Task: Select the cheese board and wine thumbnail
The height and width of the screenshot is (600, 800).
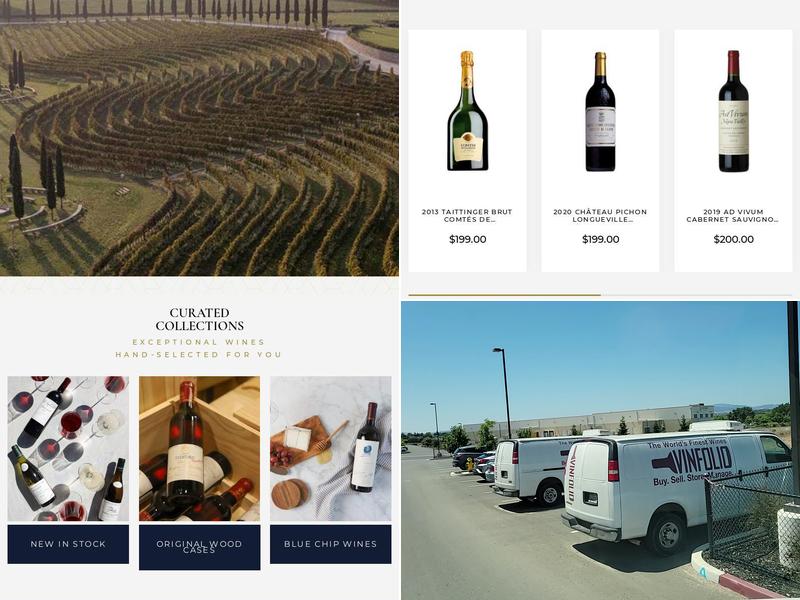Action: 331,448
